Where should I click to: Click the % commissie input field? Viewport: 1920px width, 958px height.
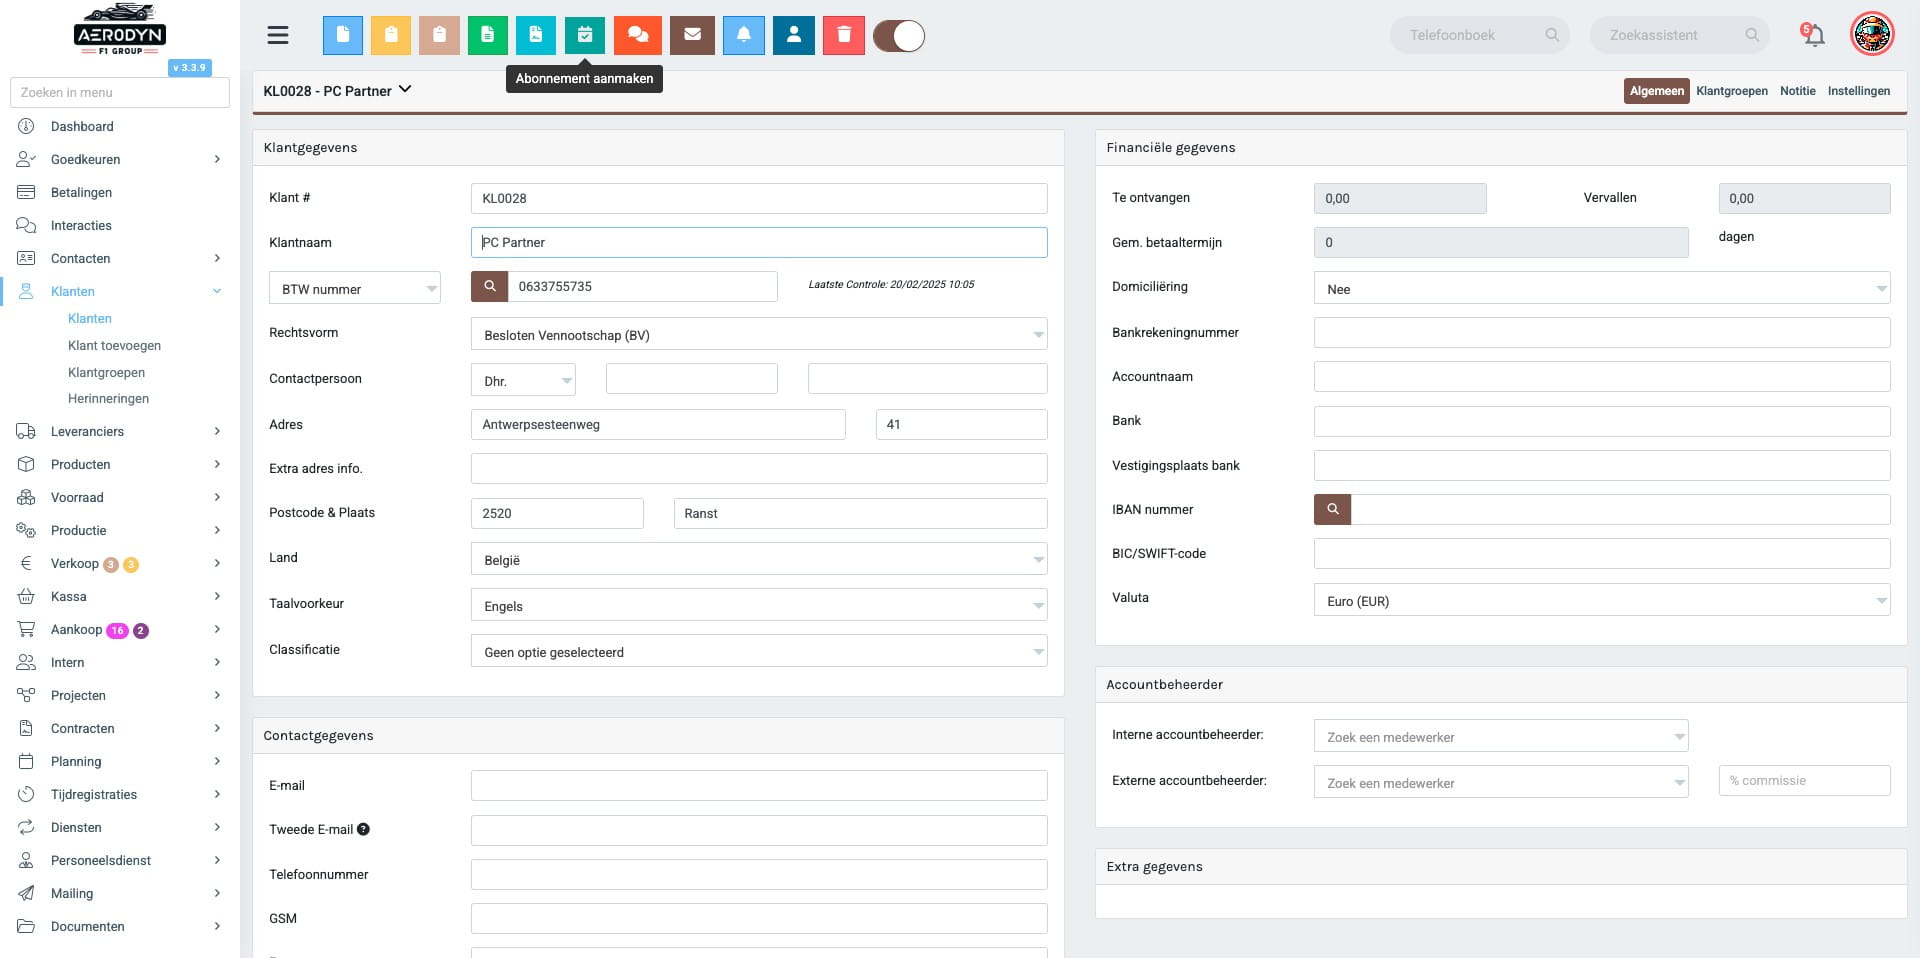pyautogui.click(x=1804, y=780)
